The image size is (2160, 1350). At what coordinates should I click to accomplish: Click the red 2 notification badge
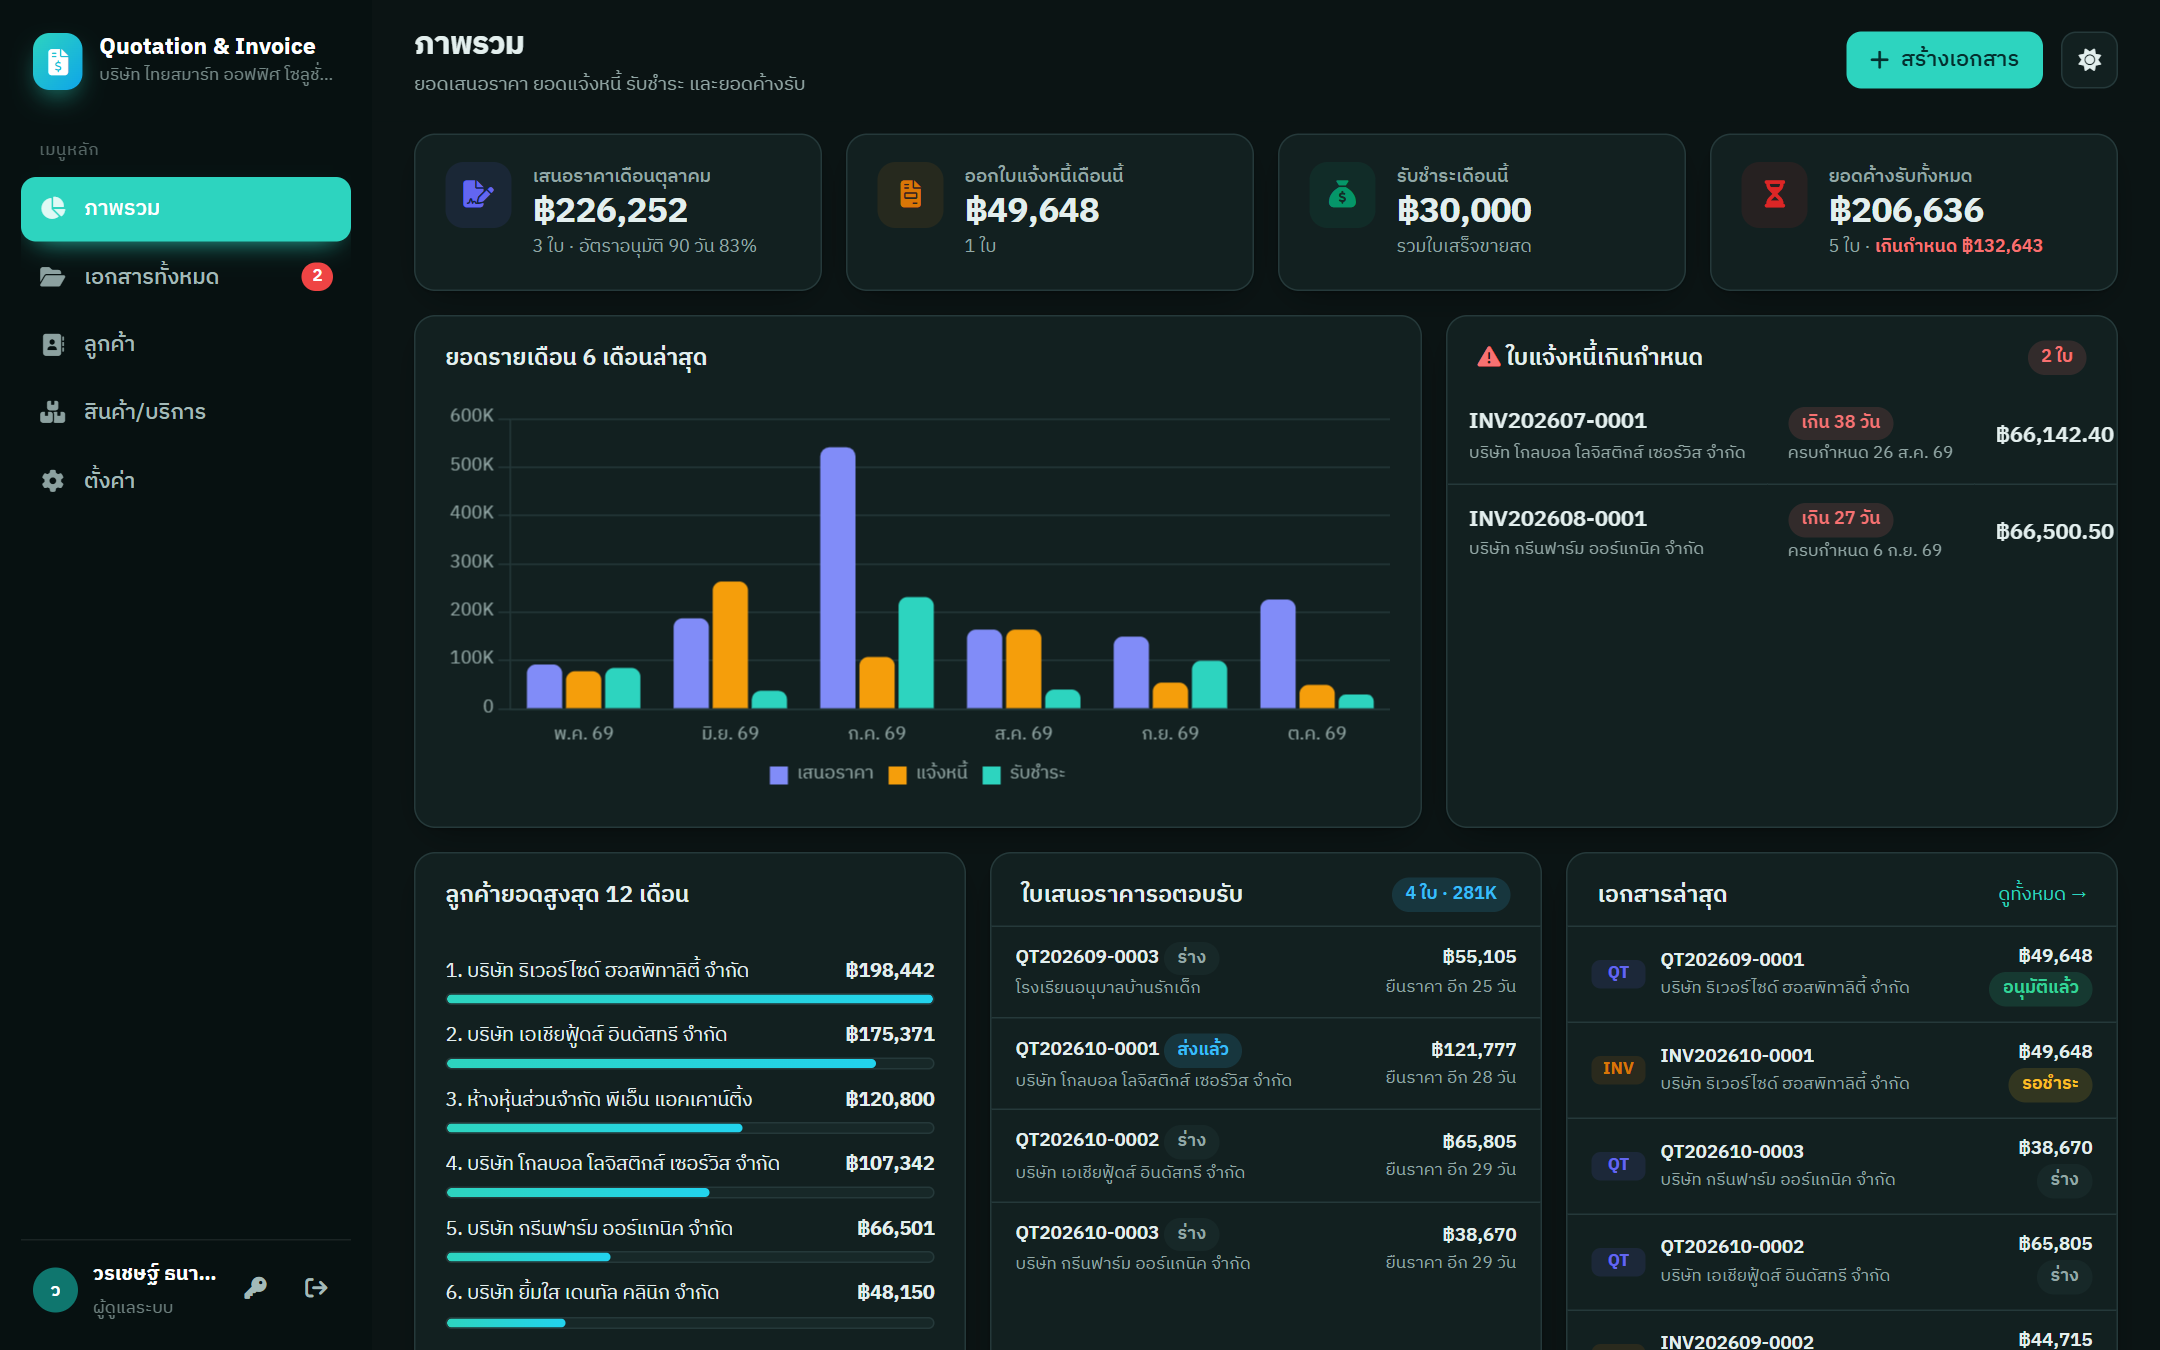click(x=317, y=276)
